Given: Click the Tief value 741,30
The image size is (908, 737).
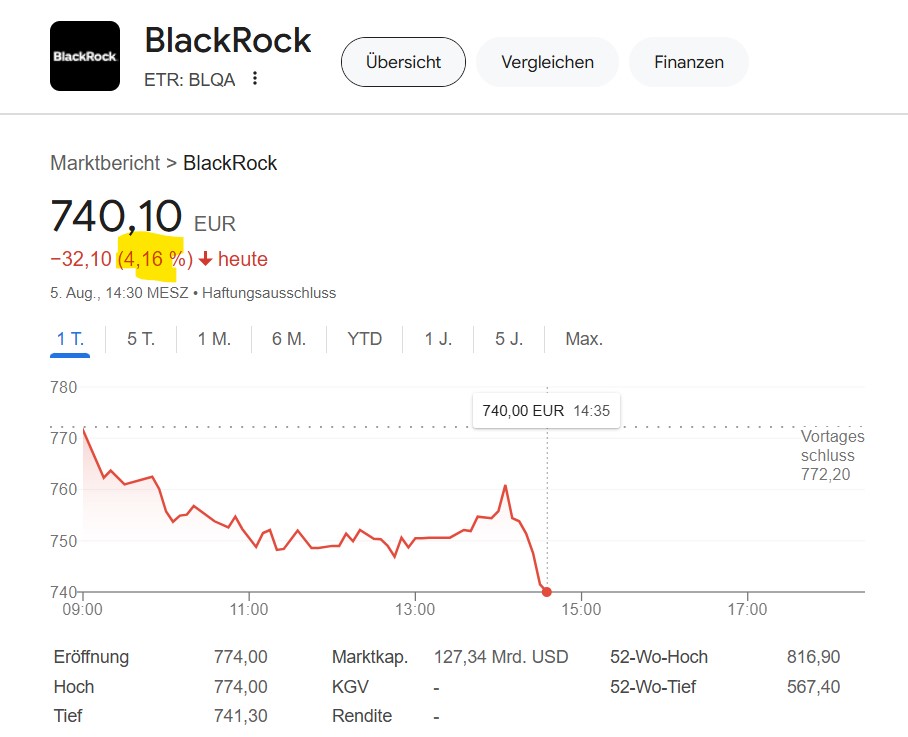Looking at the screenshot, I should pos(240,716).
